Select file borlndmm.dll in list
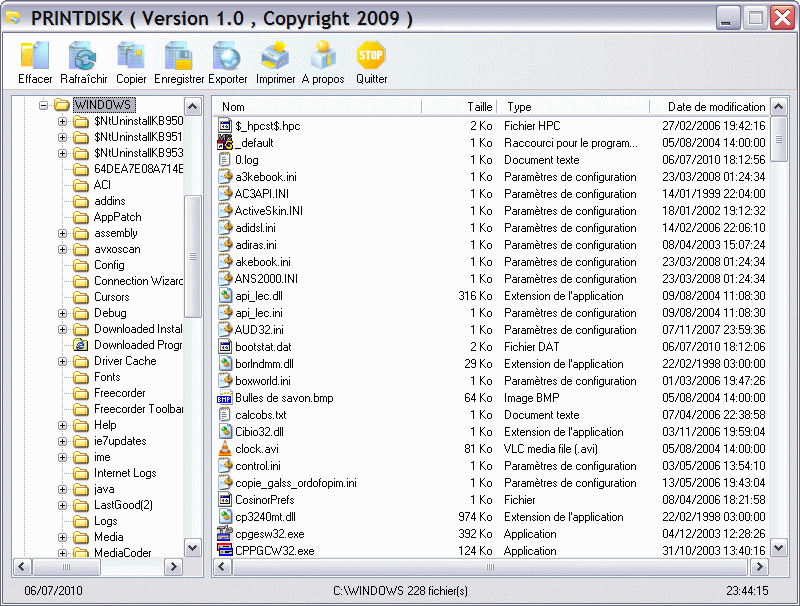Image resolution: width=800 pixels, height=606 pixels. click(x=264, y=364)
